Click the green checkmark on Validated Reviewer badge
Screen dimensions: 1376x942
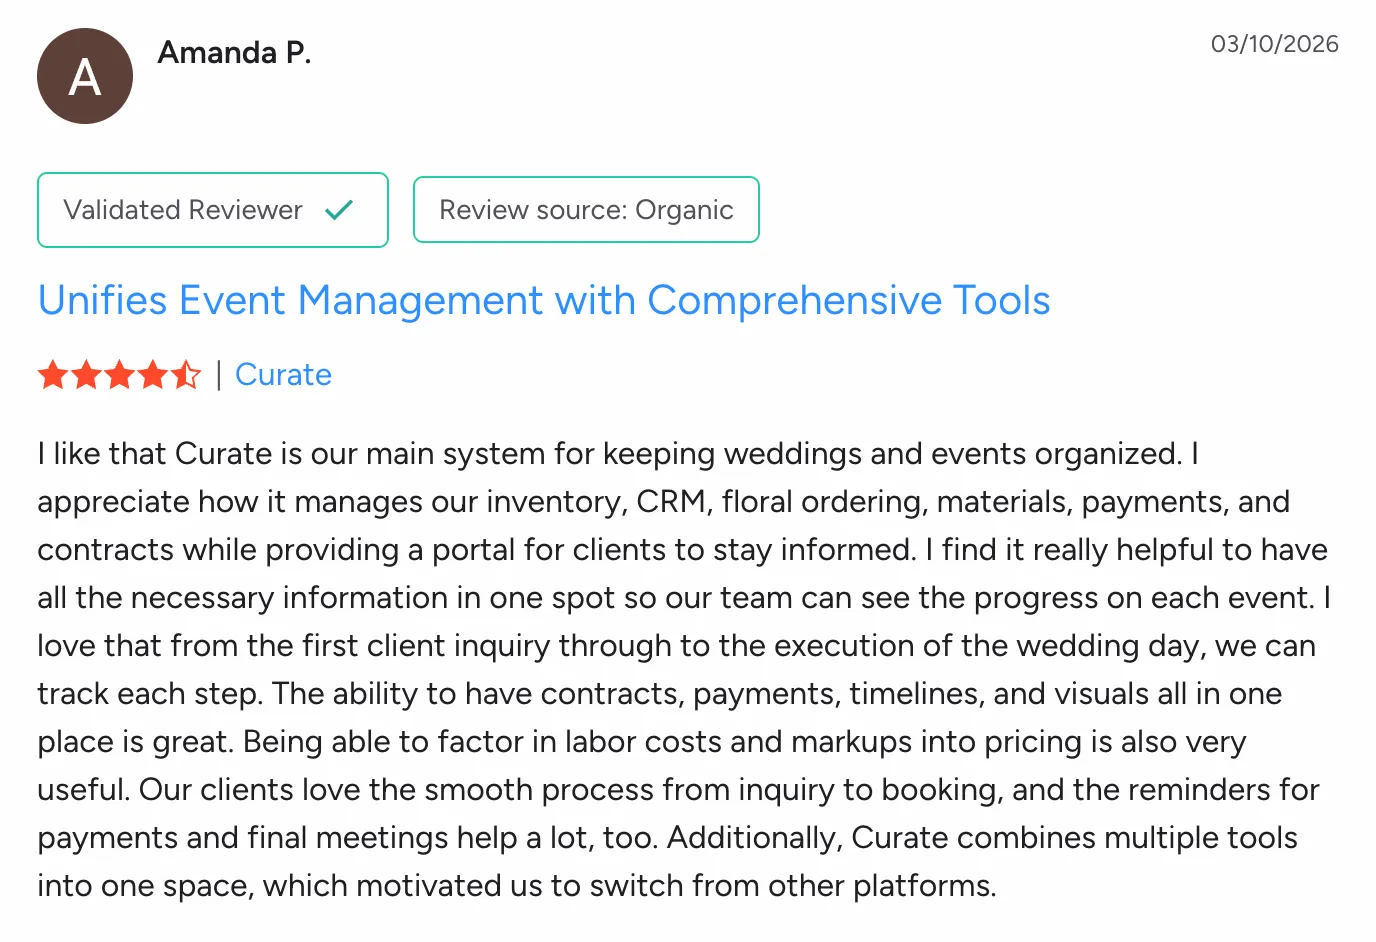339,210
